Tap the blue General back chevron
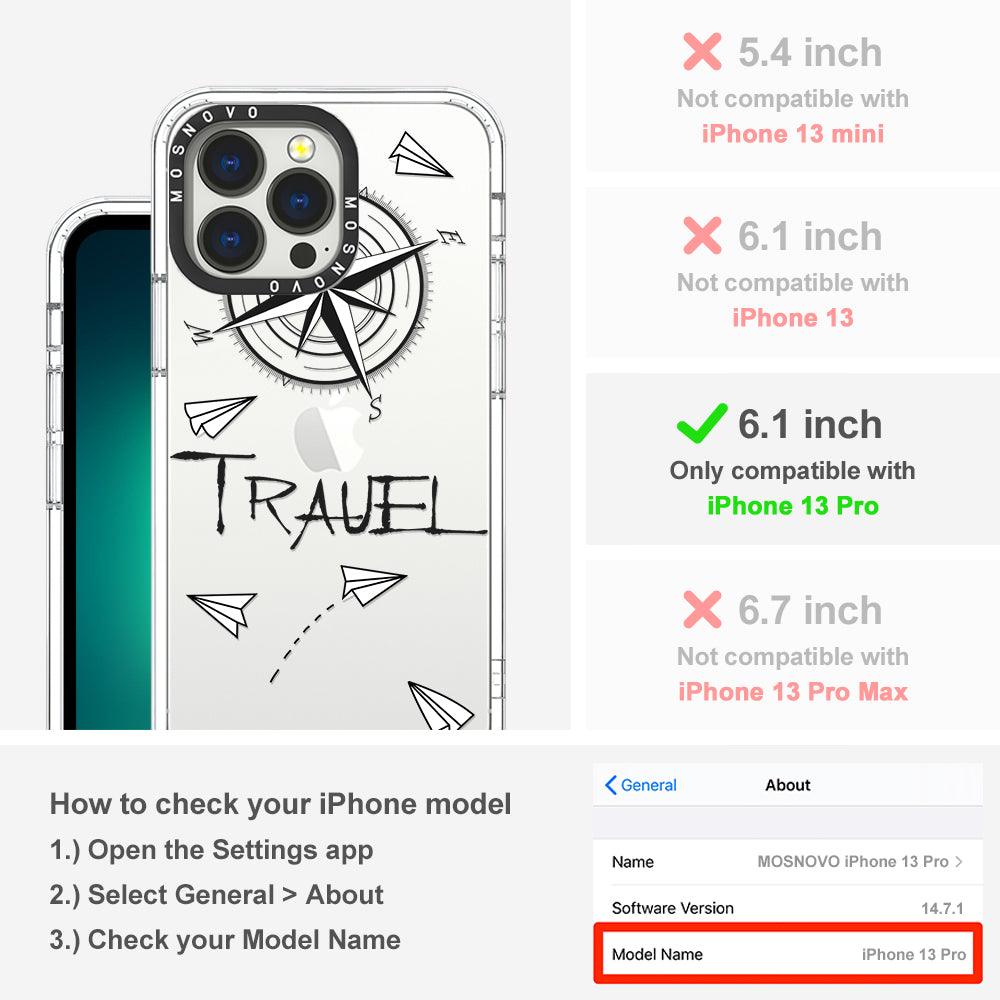This screenshot has height=1000, width=1000. coord(610,785)
